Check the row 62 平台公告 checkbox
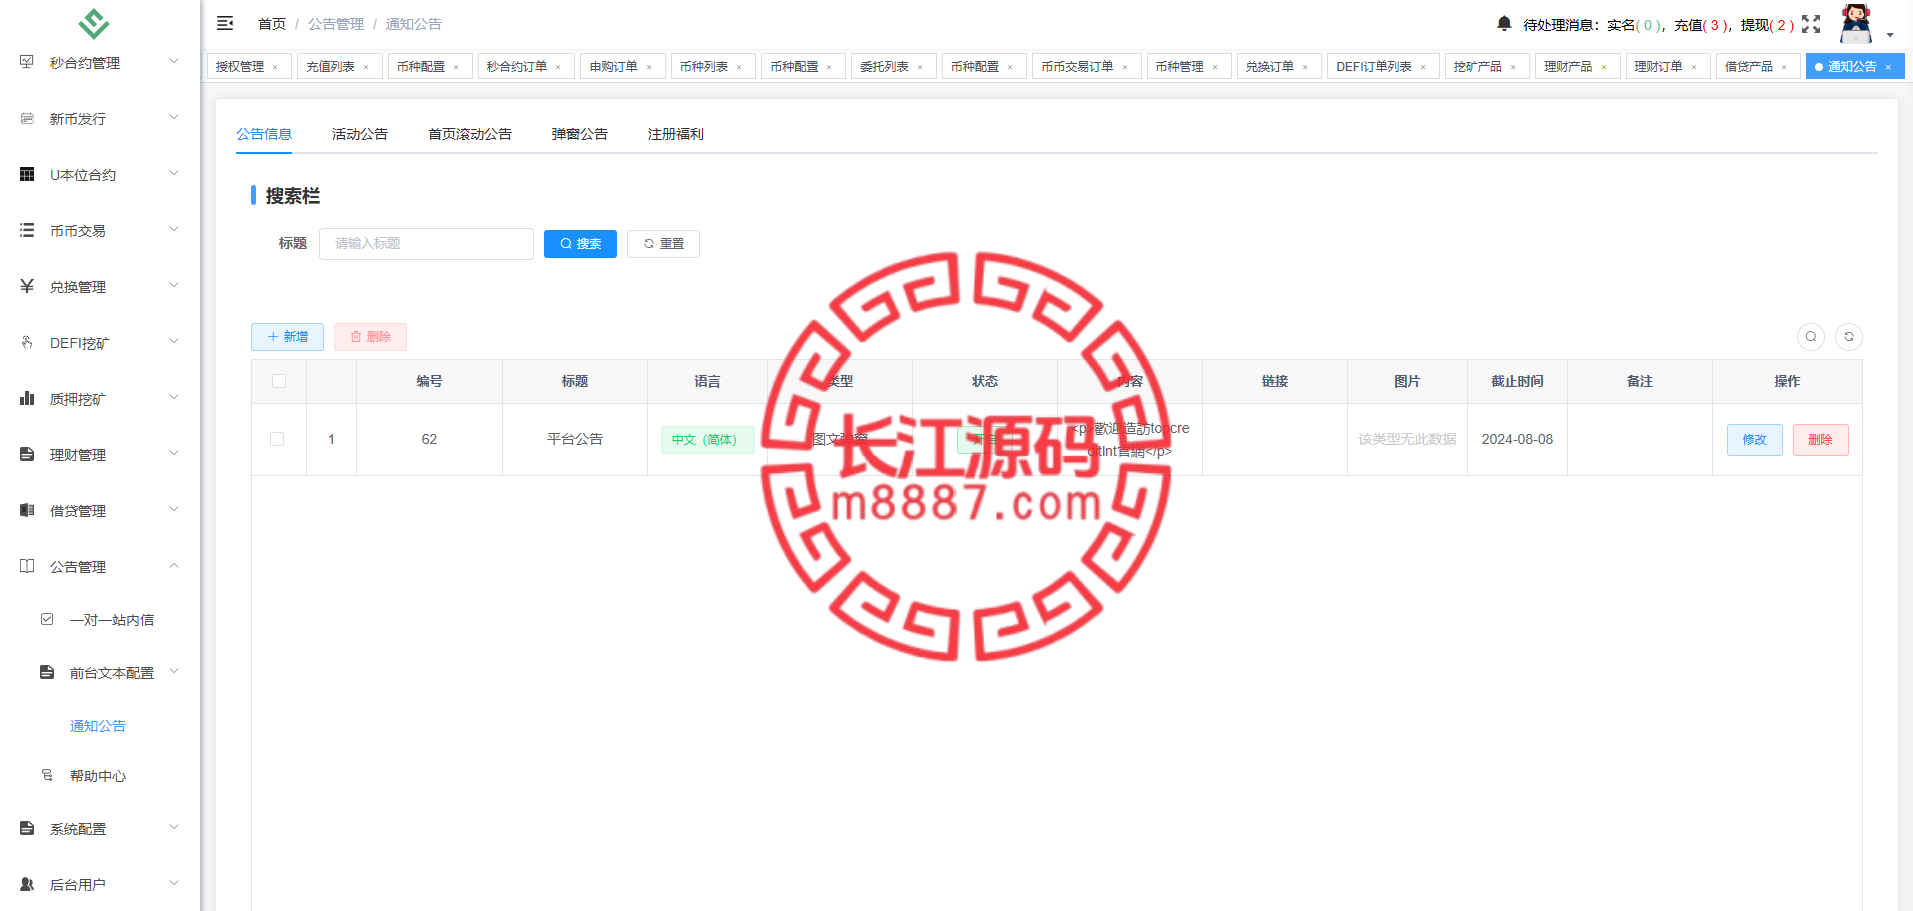 pyautogui.click(x=277, y=439)
